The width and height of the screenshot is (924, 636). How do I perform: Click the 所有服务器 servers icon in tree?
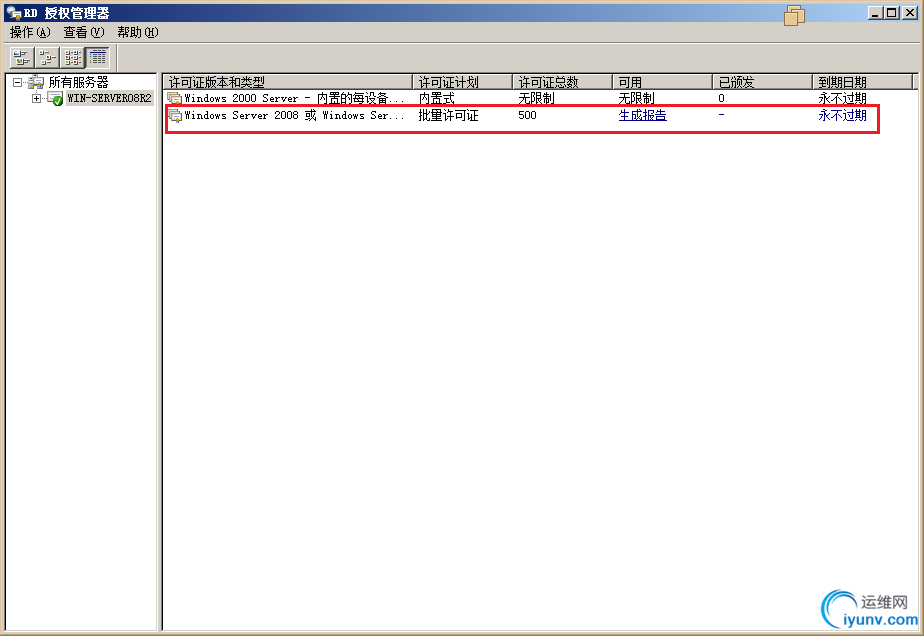(36, 82)
